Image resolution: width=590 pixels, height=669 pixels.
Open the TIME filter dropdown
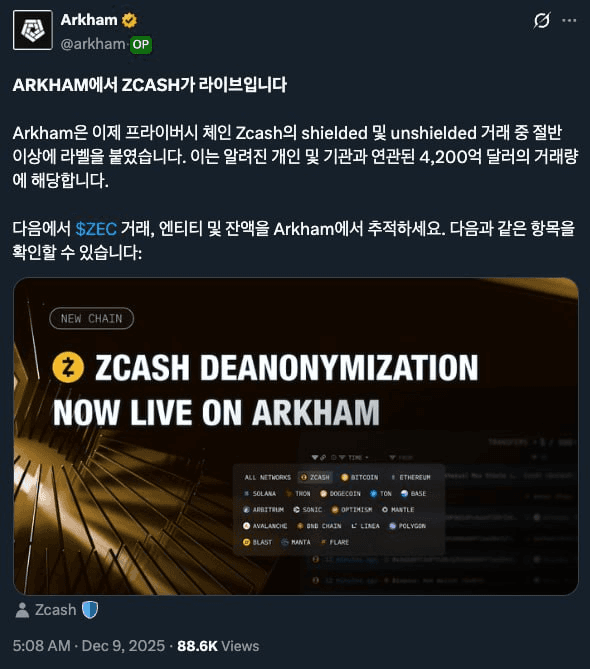click(x=353, y=458)
